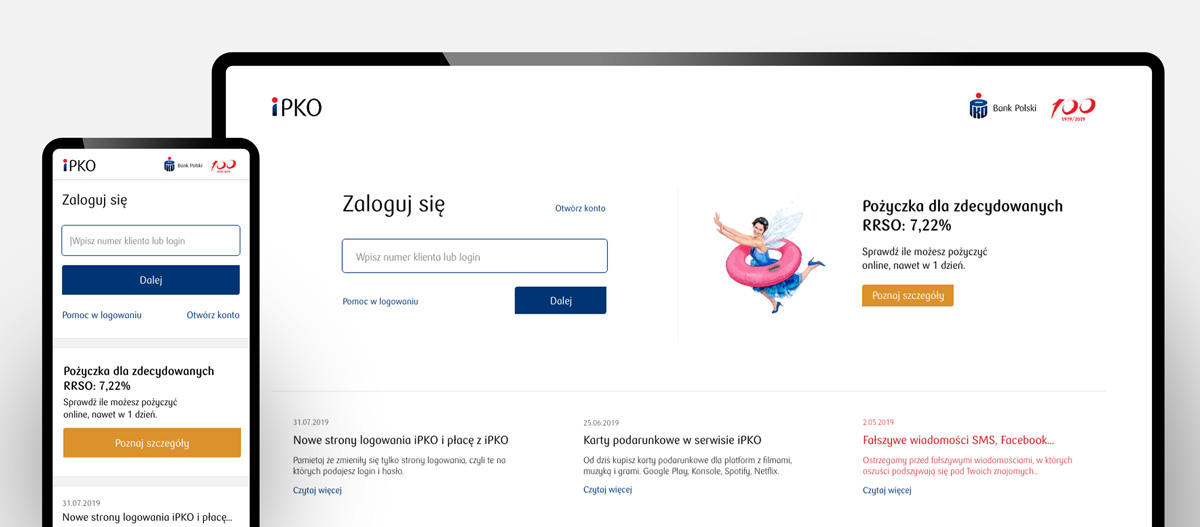Viewport: 1200px width, 527px height.
Task: Click the Bank Polski logo in mobile view
Action: click(x=183, y=165)
